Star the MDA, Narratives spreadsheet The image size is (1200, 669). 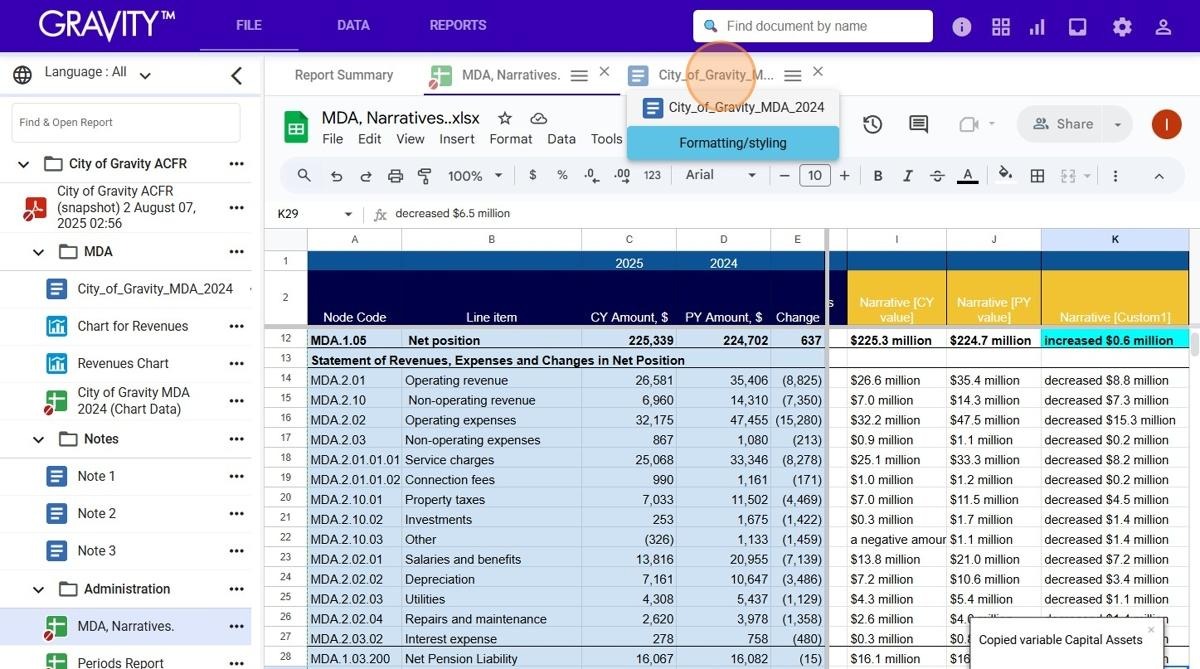pos(505,118)
